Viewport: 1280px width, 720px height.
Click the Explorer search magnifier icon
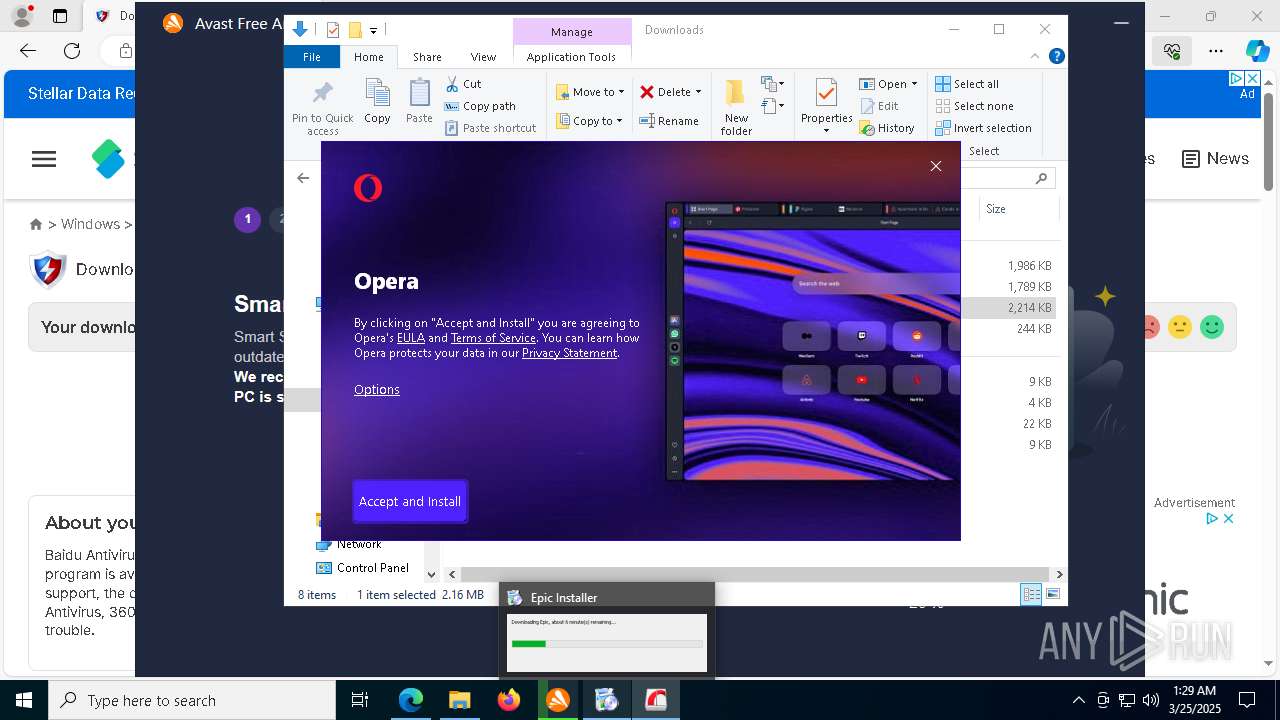[x=1041, y=178]
